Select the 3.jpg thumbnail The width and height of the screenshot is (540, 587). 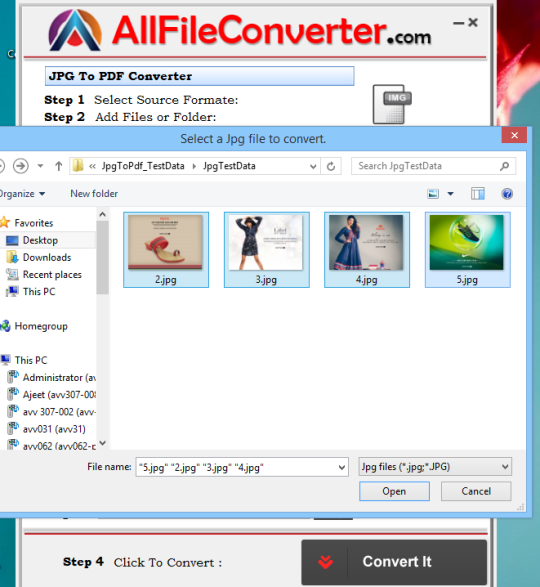click(x=266, y=250)
